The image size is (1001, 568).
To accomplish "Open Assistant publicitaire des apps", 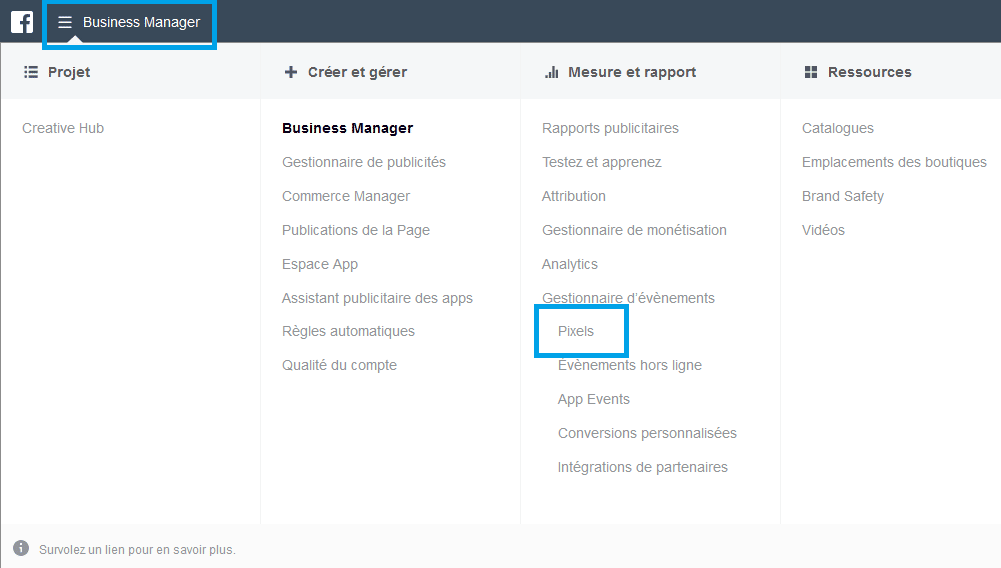I will 377,298.
